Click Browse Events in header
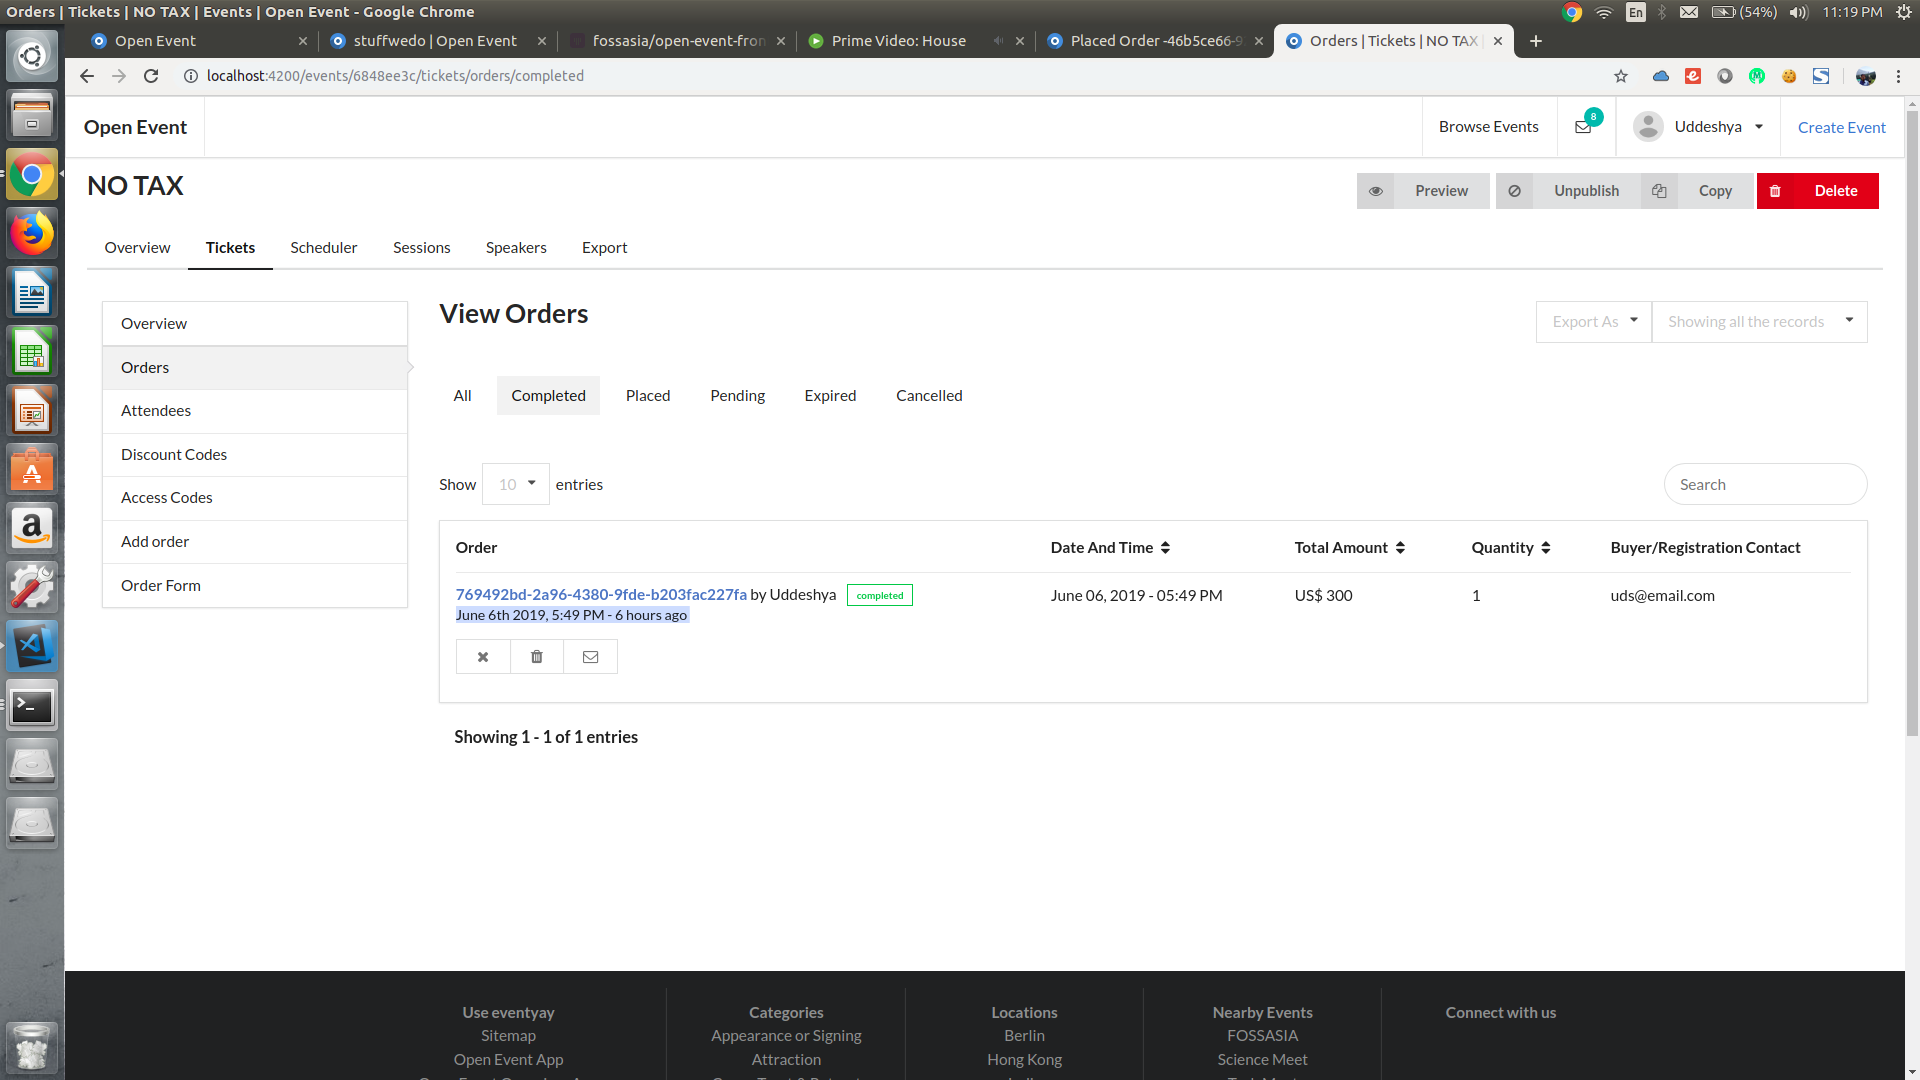The height and width of the screenshot is (1080, 1920). click(x=1489, y=127)
